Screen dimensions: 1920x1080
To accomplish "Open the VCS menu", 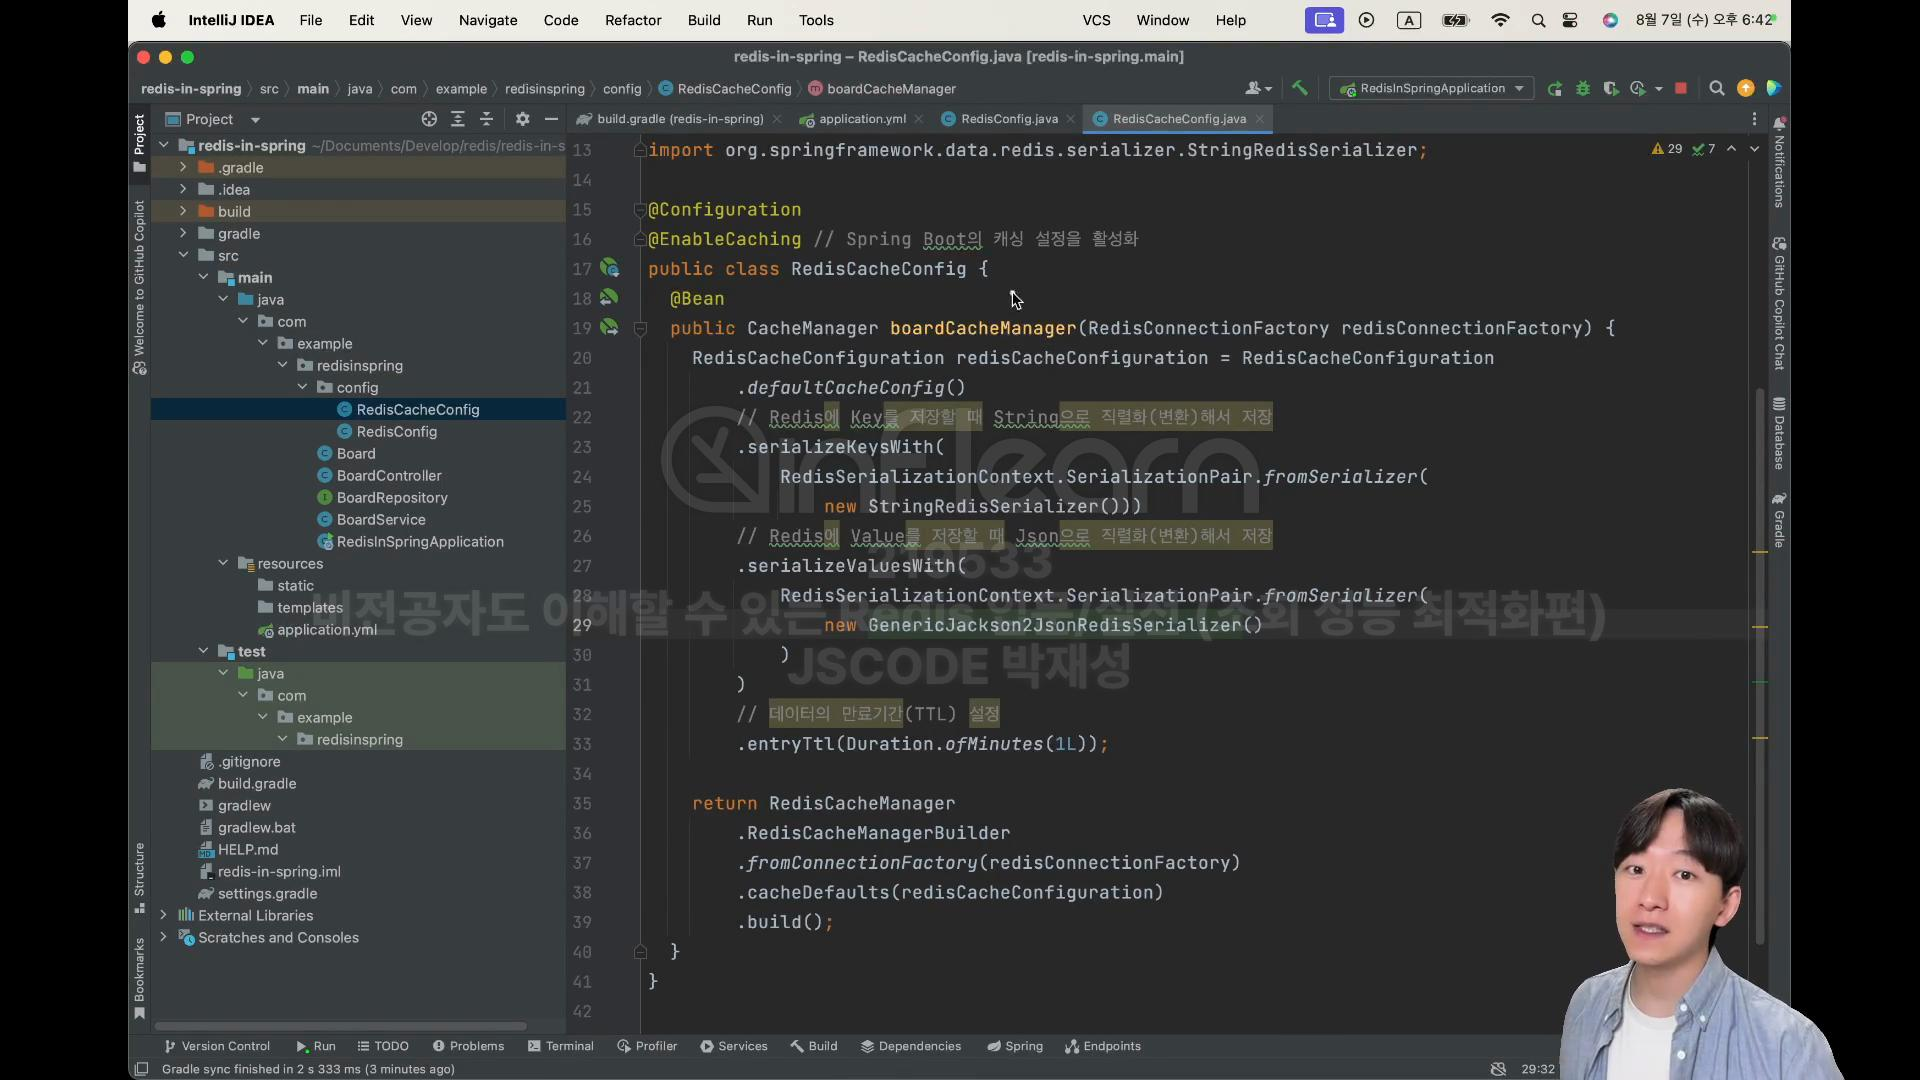I will click(1096, 20).
